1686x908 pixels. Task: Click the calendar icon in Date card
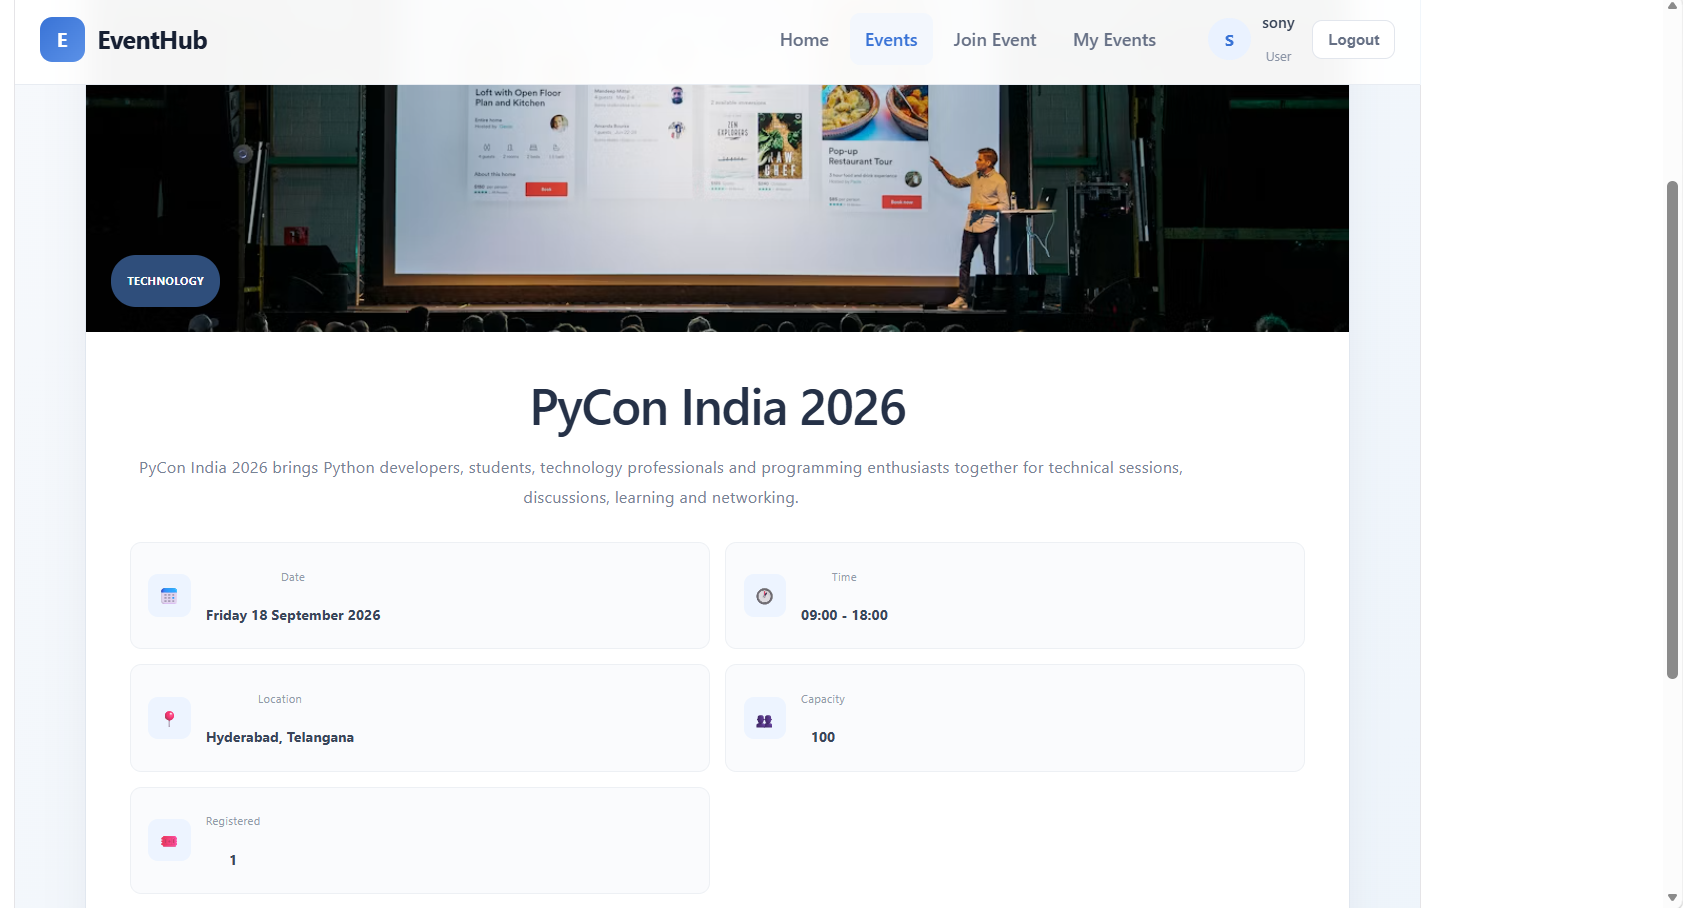pyautogui.click(x=169, y=596)
